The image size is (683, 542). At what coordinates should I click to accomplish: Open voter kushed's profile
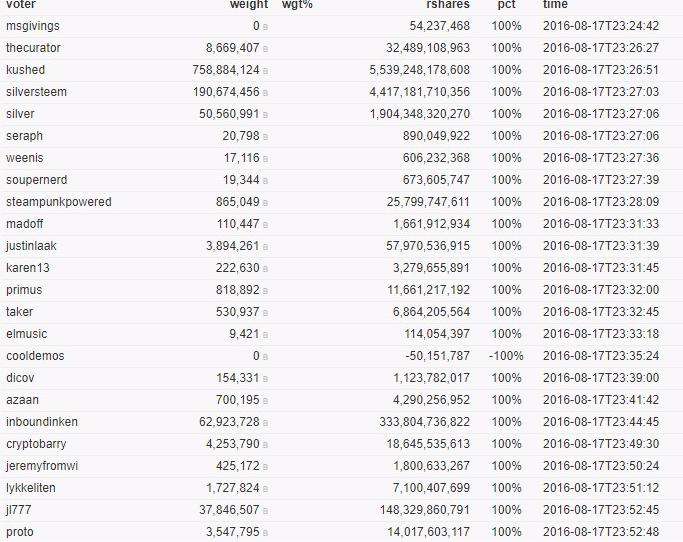click(x=25, y=70)
